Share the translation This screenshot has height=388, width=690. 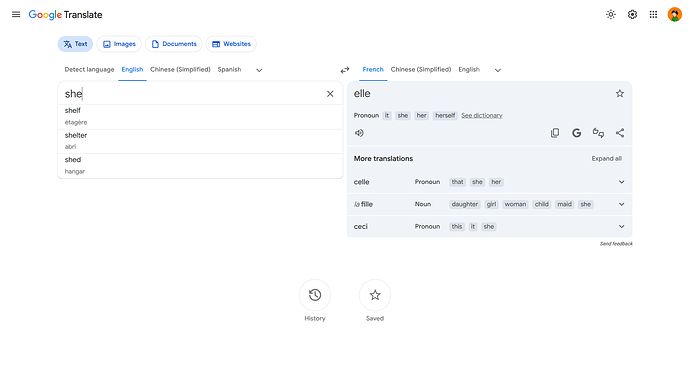pyautogui.click(x=620, y=133)
